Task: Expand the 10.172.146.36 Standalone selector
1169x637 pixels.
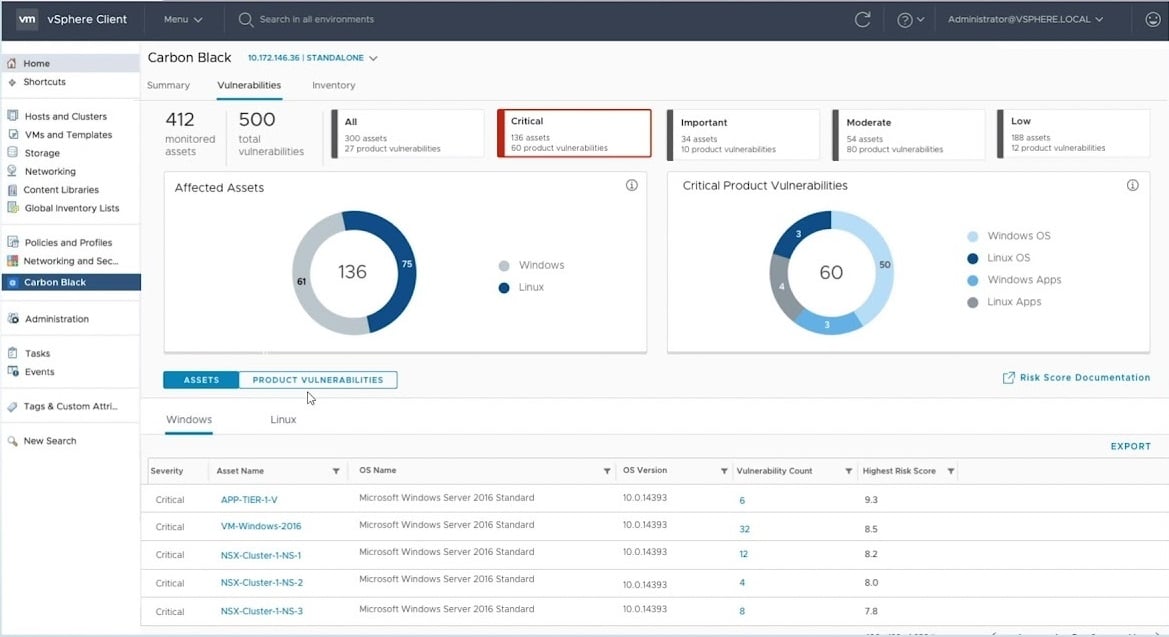Action: [312, 57]
